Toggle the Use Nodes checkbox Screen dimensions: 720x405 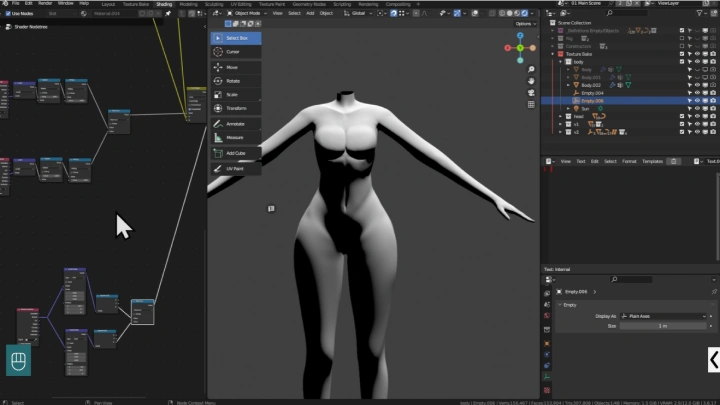pos(6,13)
